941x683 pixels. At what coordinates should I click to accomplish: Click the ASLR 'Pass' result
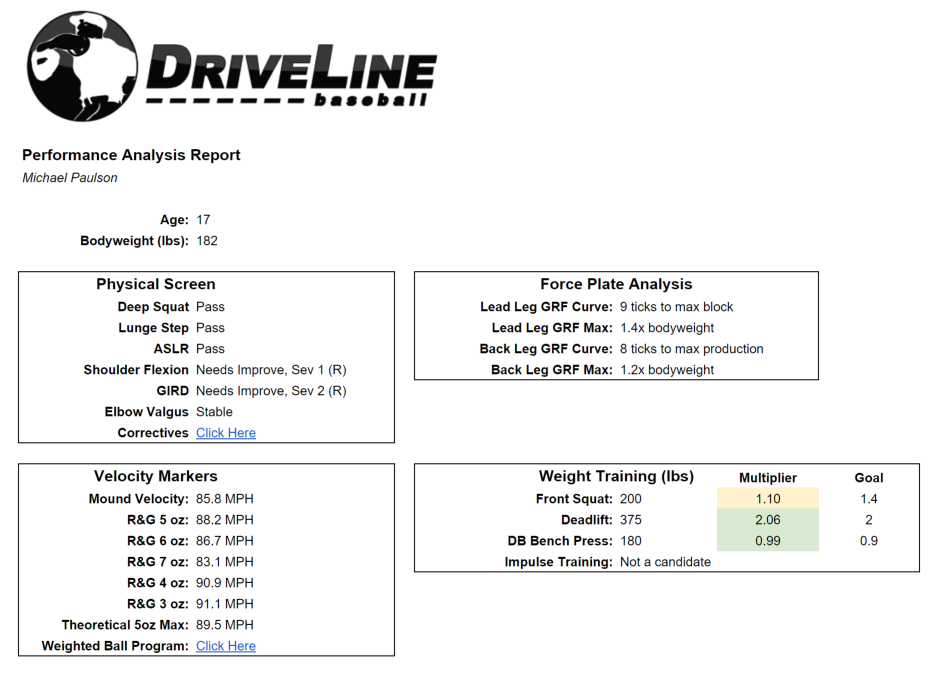(210, 349)
